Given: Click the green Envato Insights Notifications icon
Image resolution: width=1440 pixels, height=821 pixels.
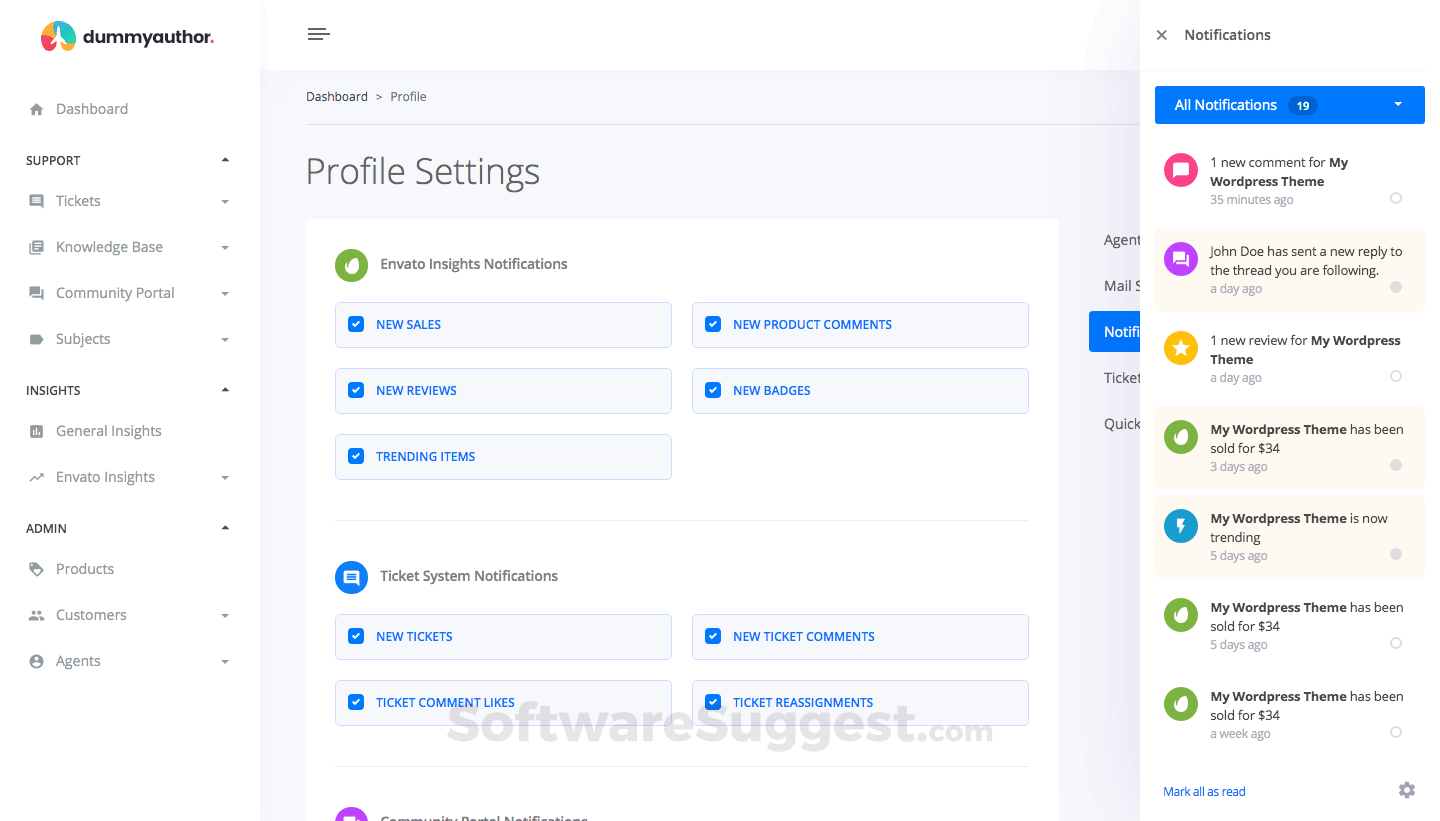Looking at the screenshot, I should coord(351,265).
